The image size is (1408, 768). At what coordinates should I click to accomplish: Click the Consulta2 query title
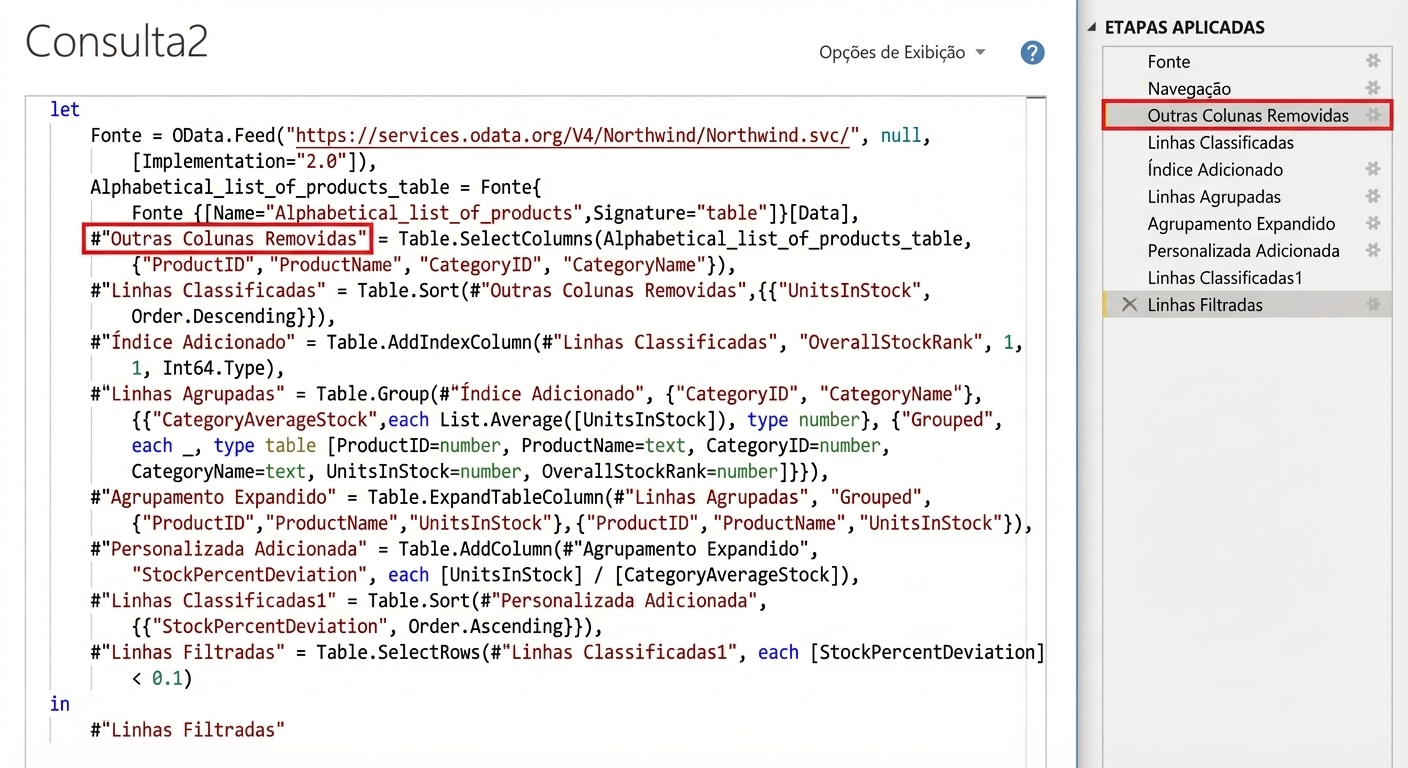(116, 42)
